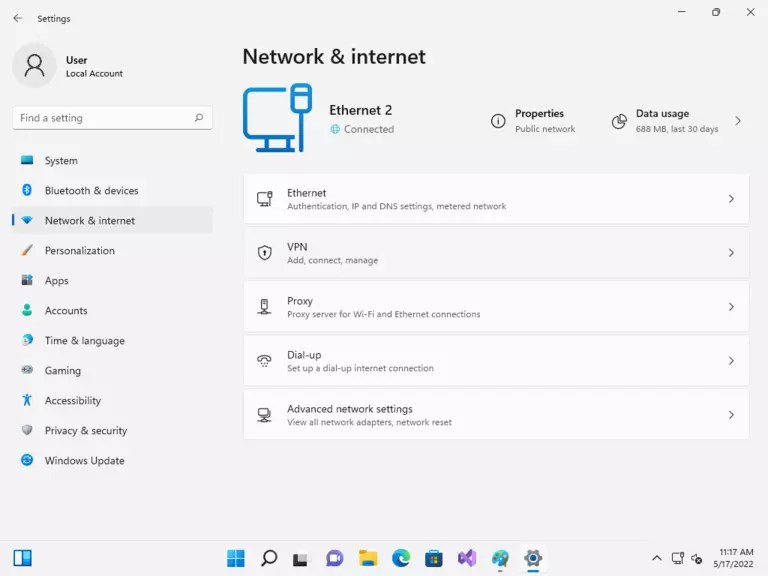
Task: Click the back arrow in Settings header
Action: [x=18, y=18]
